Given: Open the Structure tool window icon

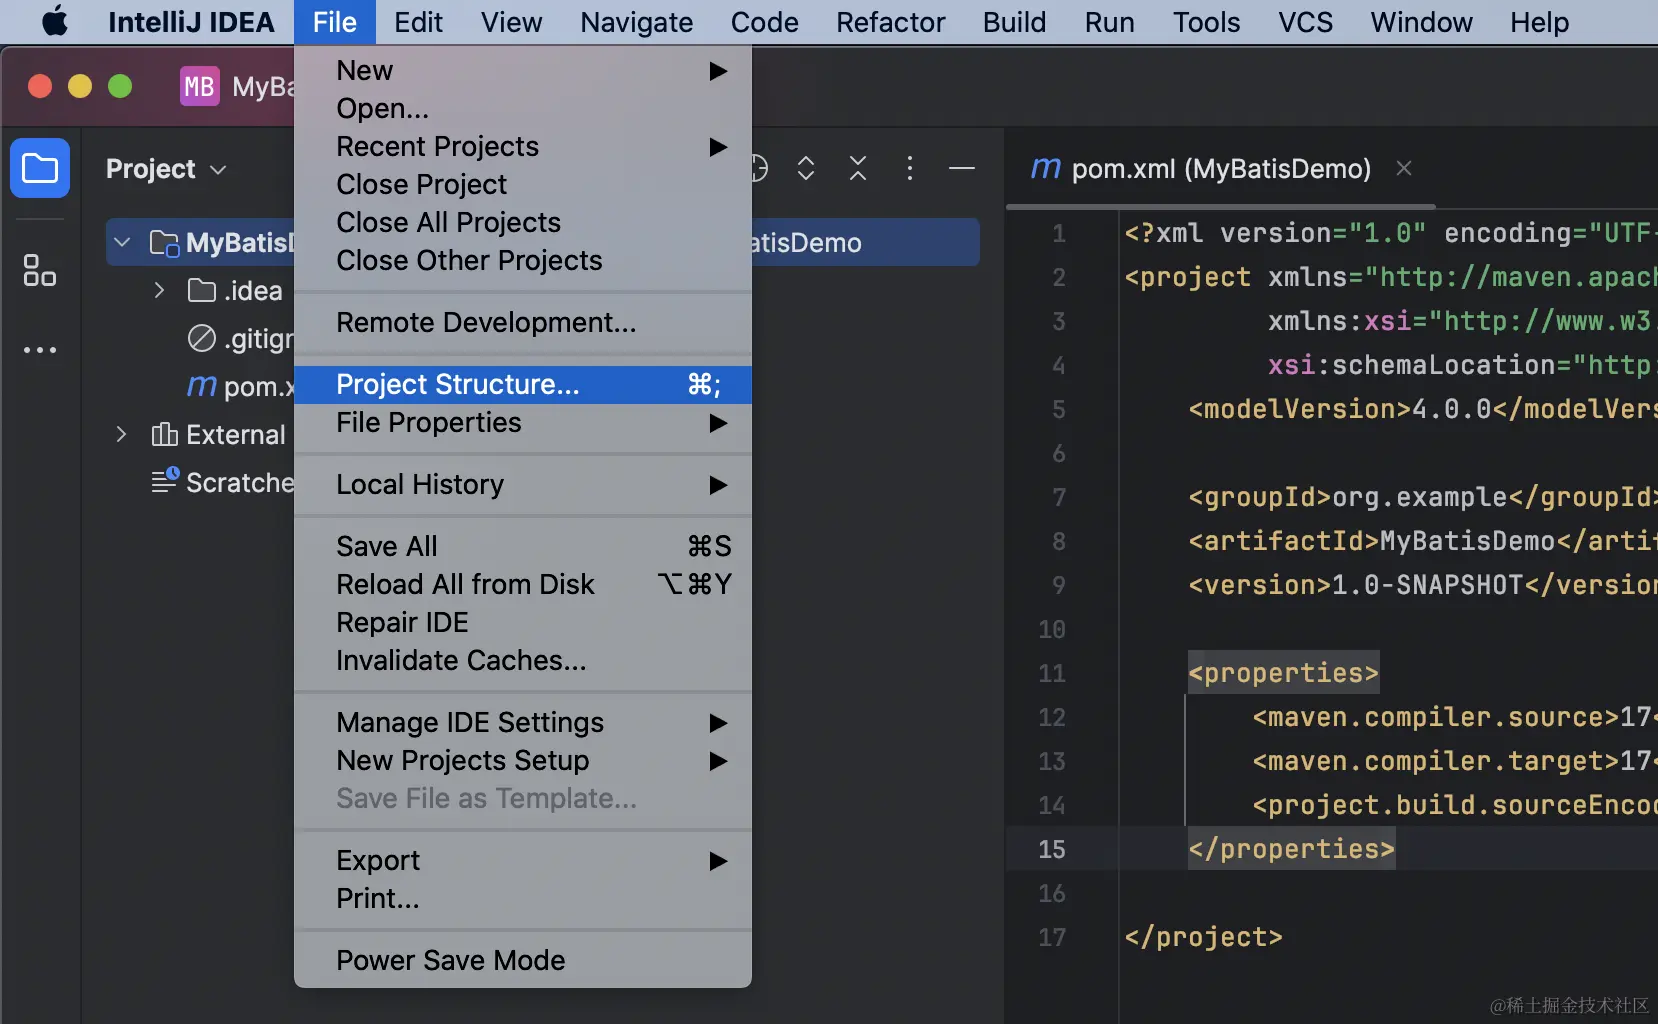Looking at the screenshot, I should coord(40,270).
